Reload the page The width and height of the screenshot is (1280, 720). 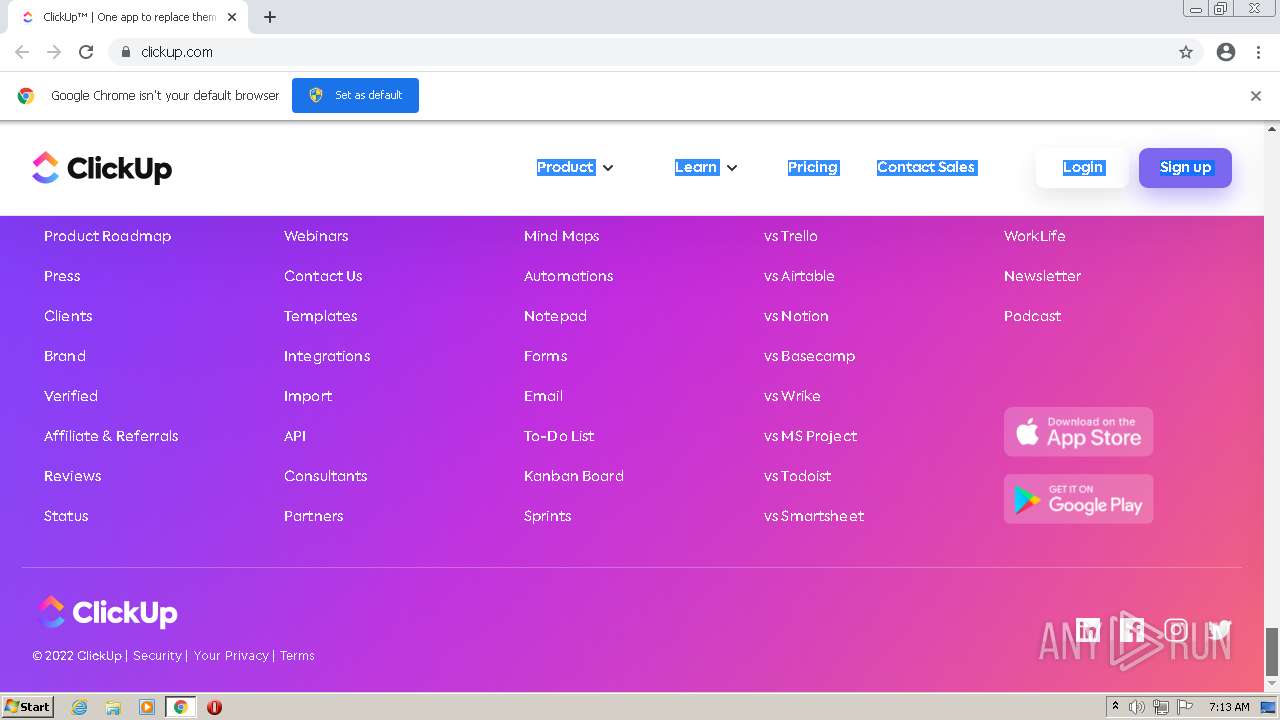click(86, 52)
